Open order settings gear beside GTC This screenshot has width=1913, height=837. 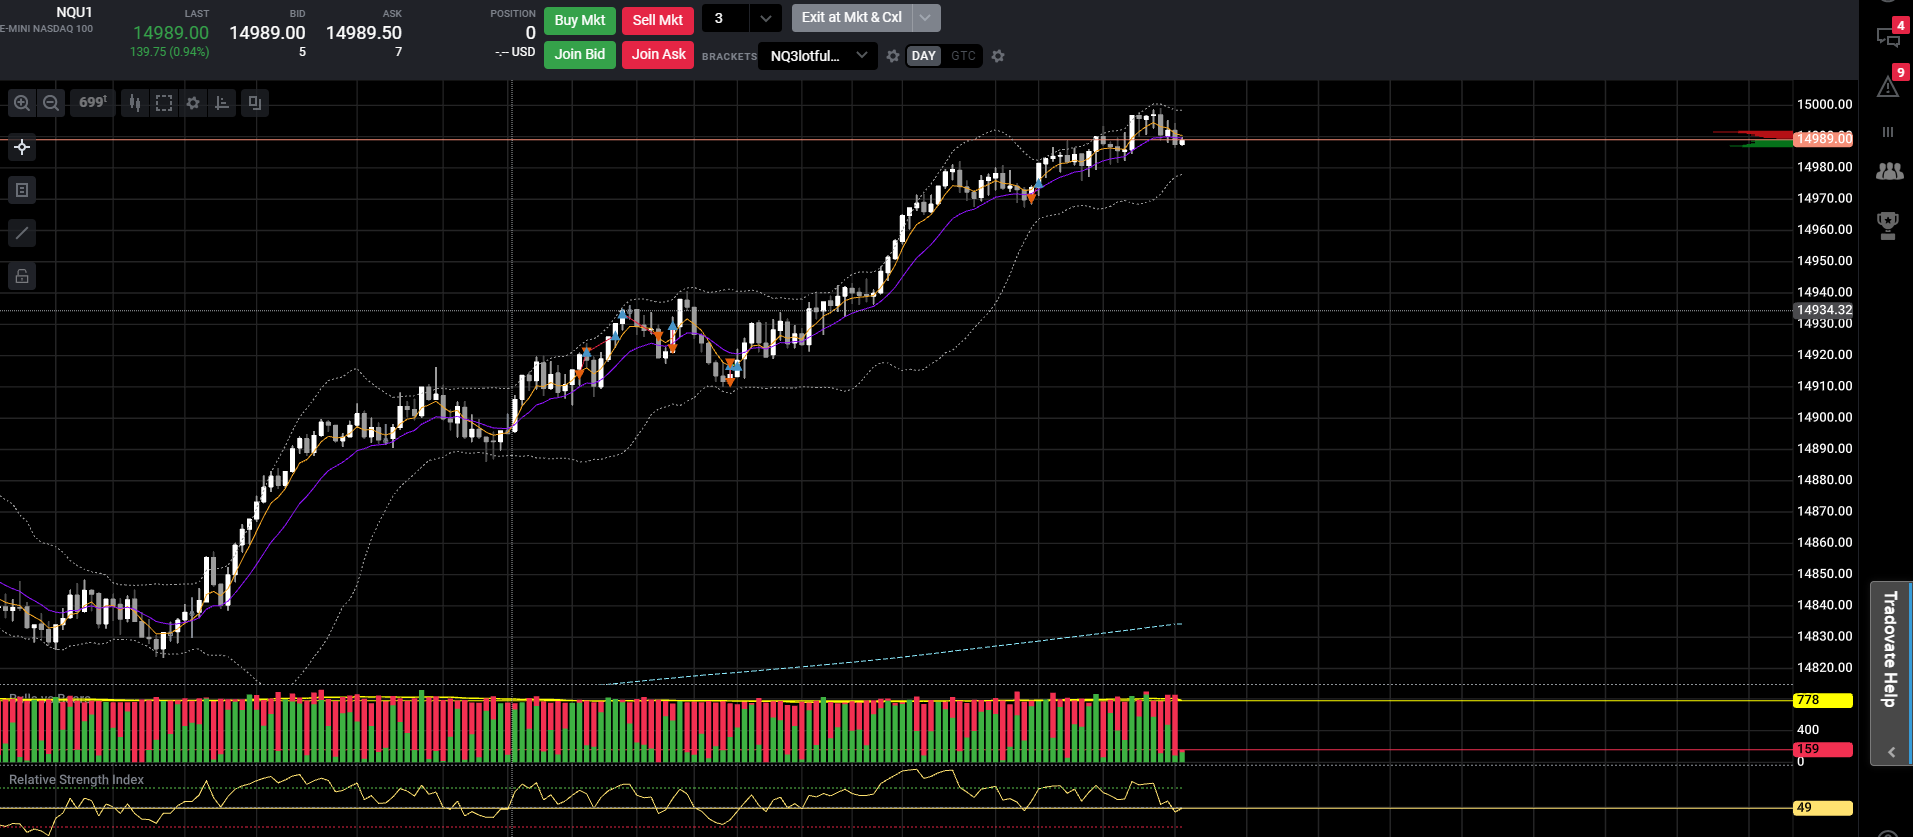pos(998,56)
